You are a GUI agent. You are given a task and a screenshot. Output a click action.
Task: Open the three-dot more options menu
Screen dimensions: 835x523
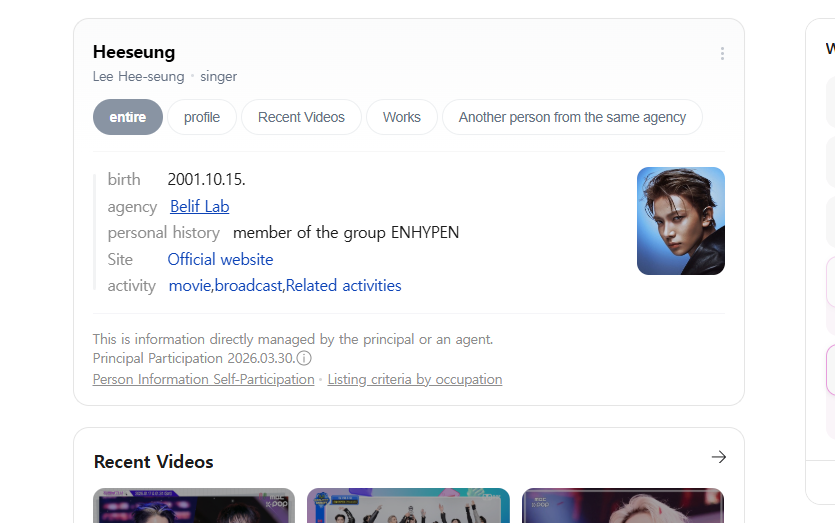pyautogui.click(x=722, y=53)
